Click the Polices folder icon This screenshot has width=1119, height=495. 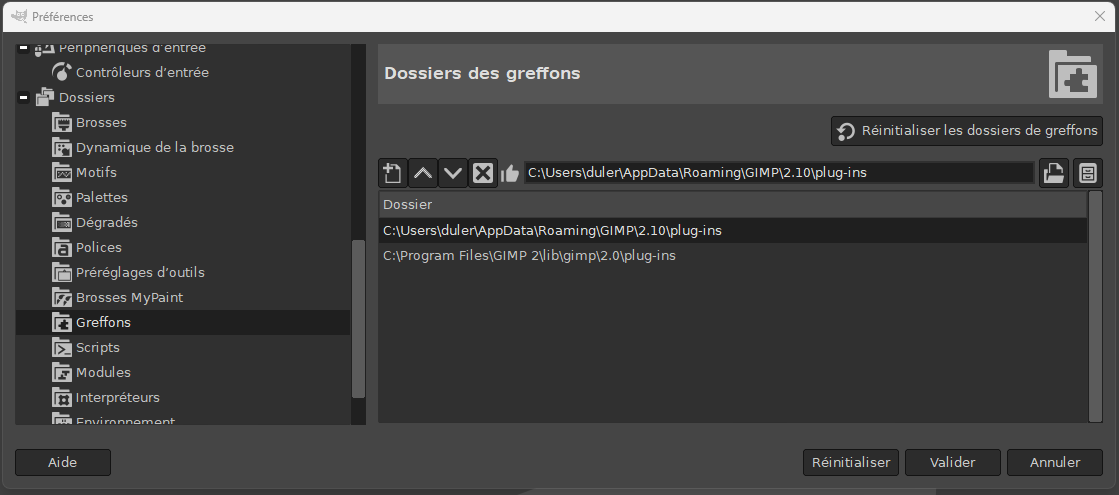tap(63, 248)
